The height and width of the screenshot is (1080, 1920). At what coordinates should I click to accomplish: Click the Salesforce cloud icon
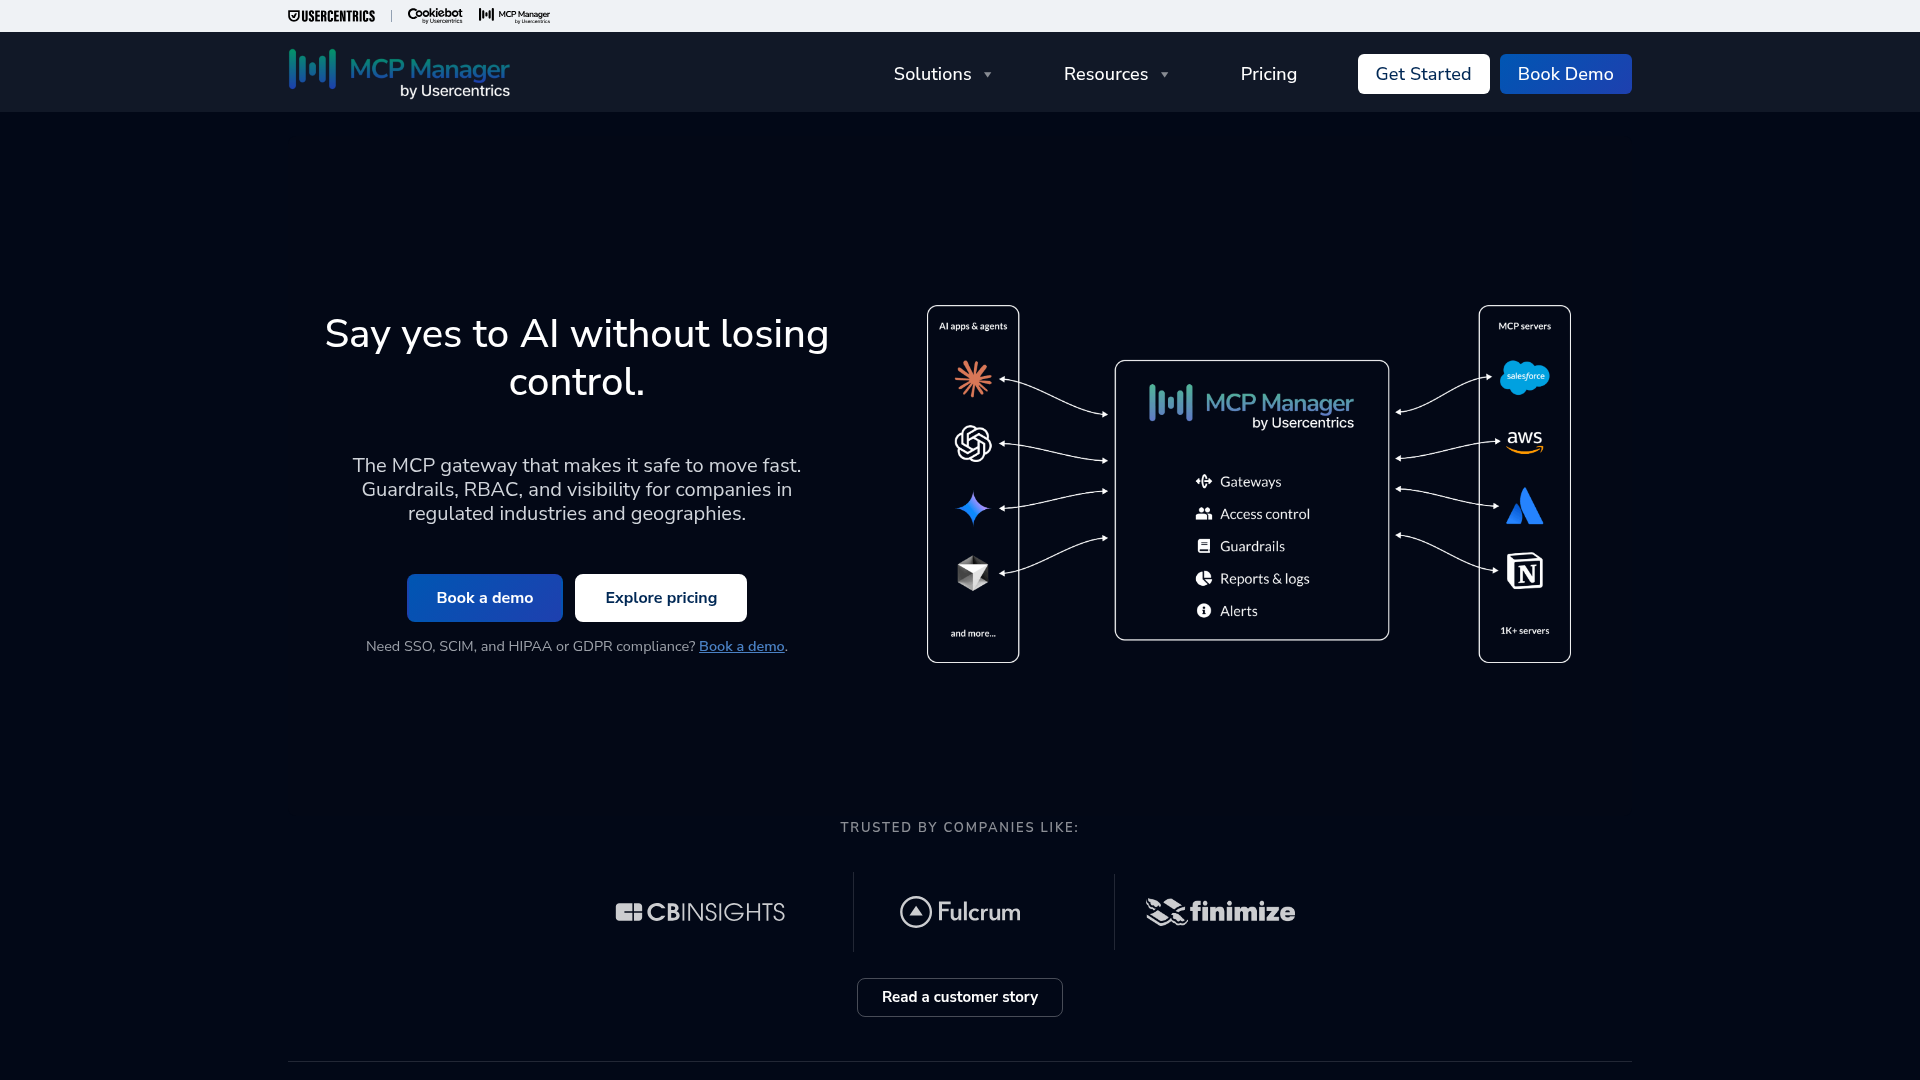coord(1525,377)
